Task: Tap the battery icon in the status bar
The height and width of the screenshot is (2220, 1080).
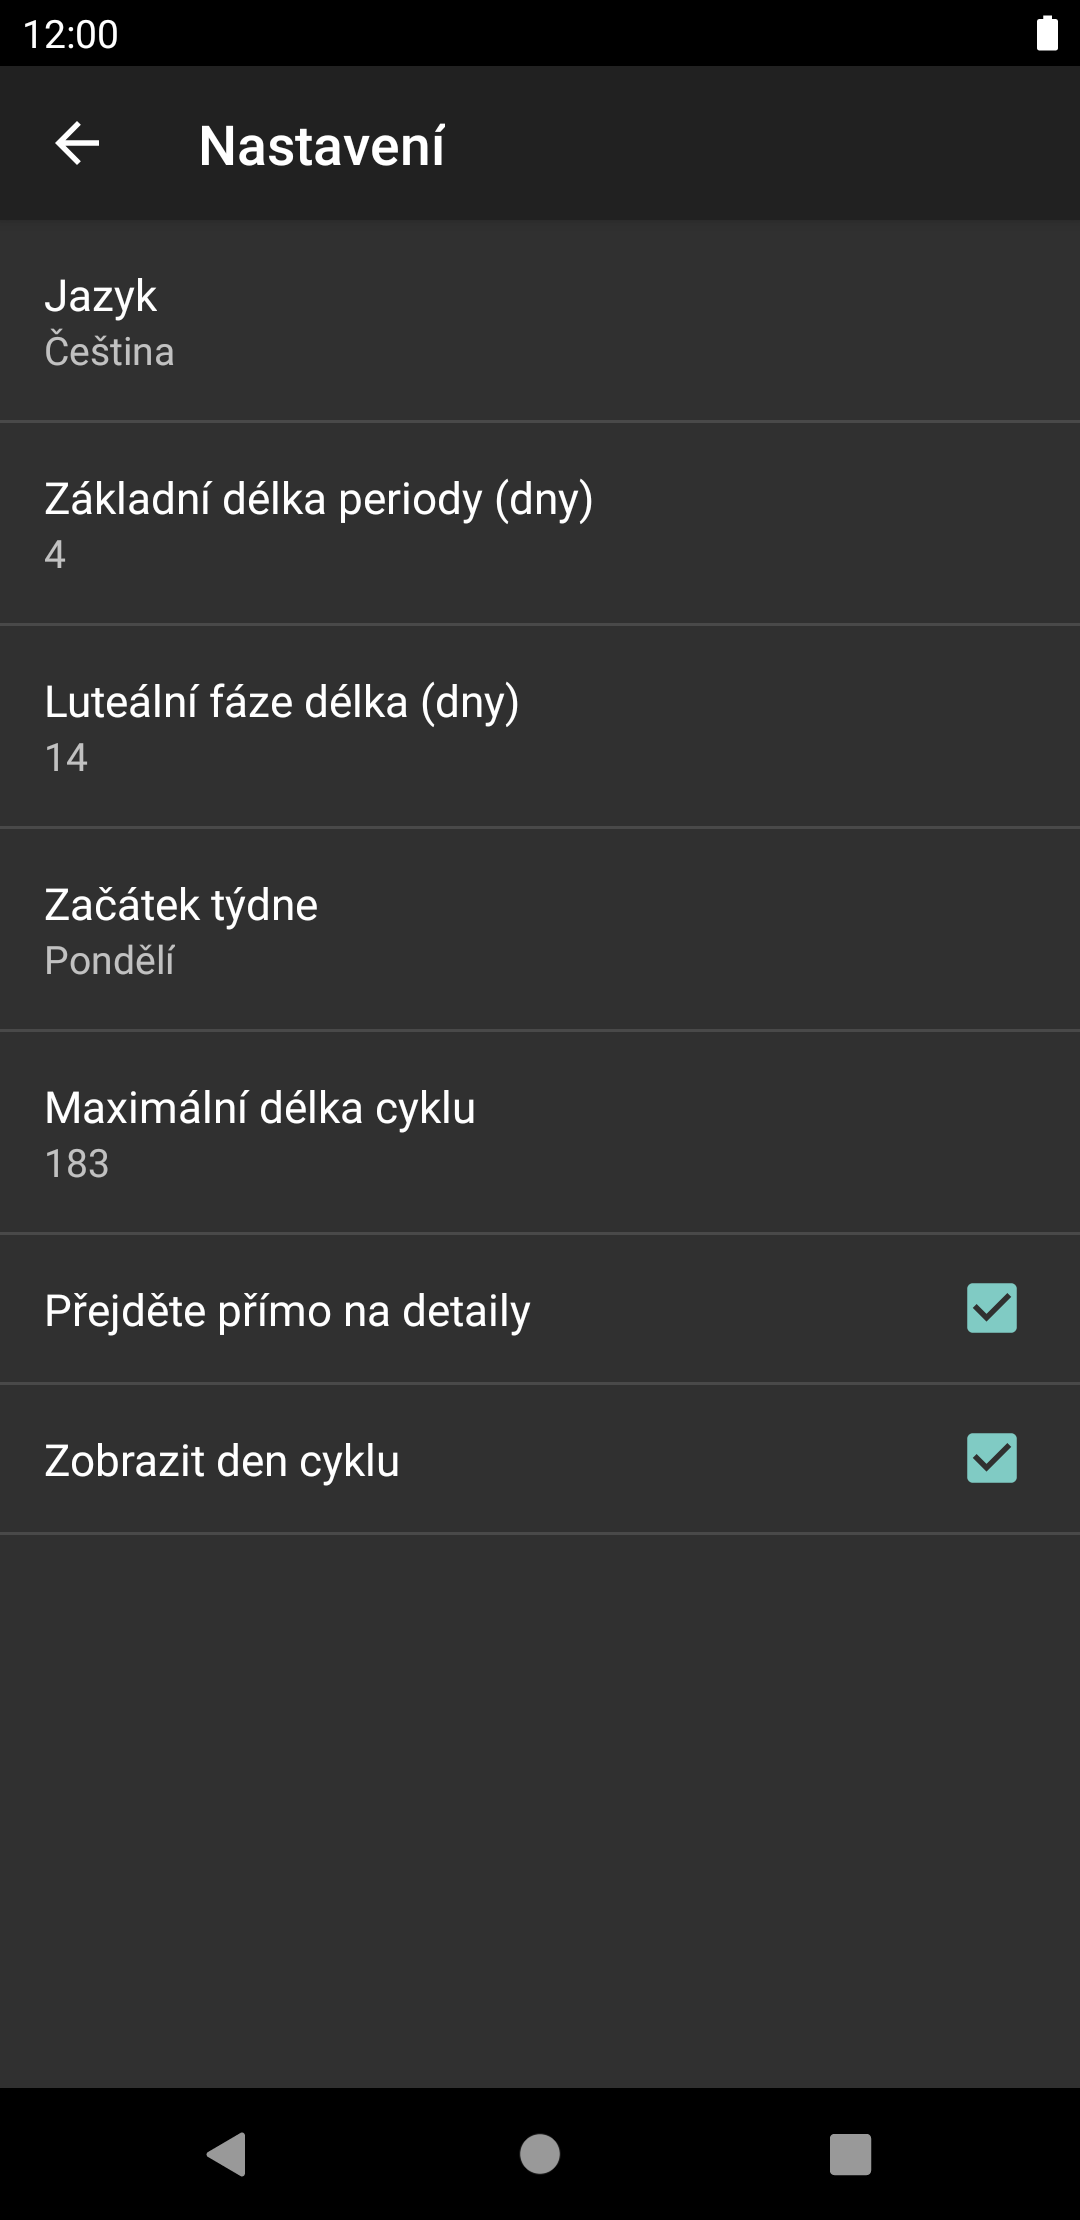Action: tap(1046, 33)
